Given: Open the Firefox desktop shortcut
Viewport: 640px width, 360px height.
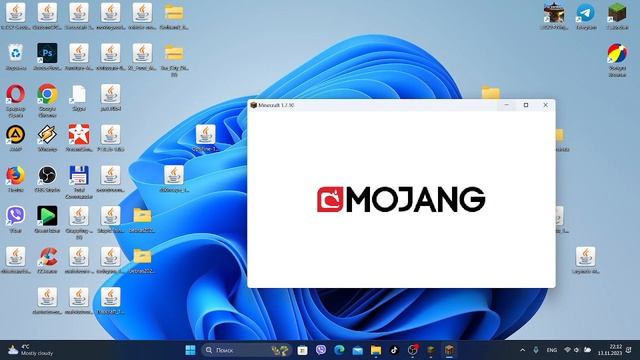Looking at the screenshot, I should point(16,176).
